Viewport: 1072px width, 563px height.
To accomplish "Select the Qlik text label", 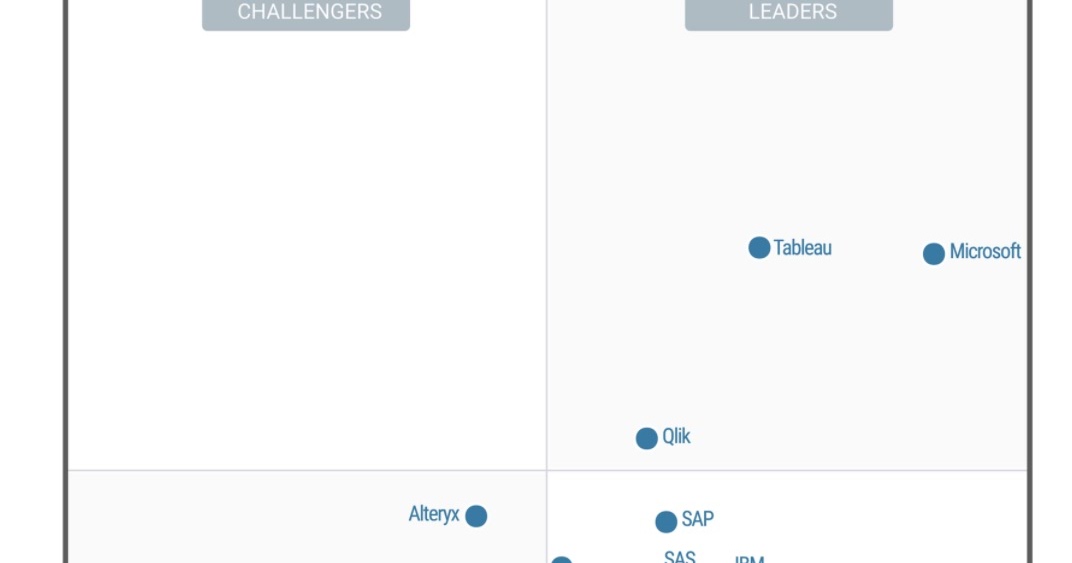I will [x=676, y=436].
